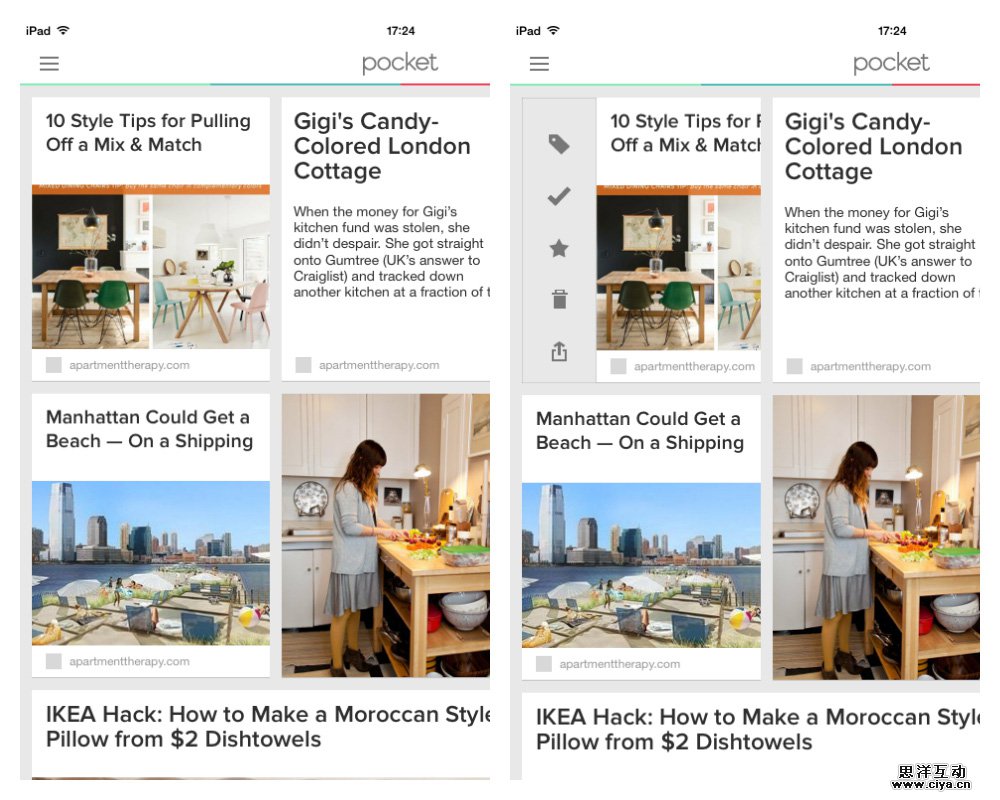Click Manhattan beach photo in right screenshot

click(642, 565)
